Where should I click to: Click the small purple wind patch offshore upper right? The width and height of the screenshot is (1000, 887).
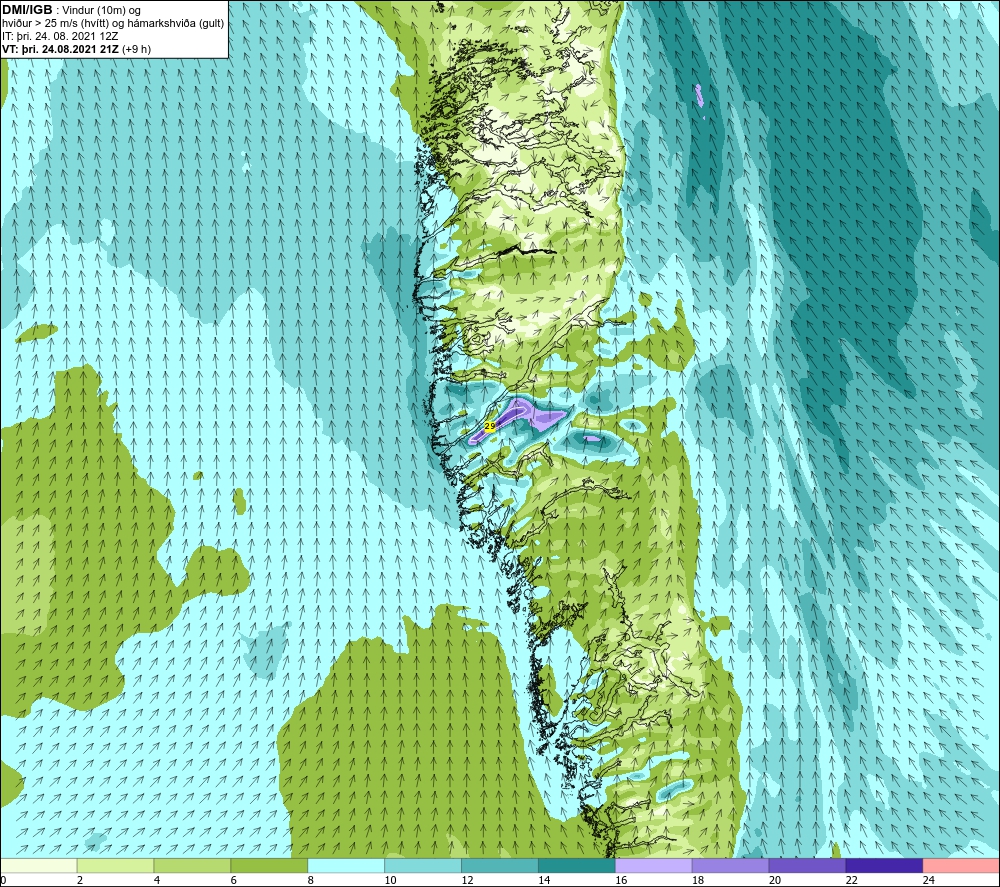click(699, 95)
